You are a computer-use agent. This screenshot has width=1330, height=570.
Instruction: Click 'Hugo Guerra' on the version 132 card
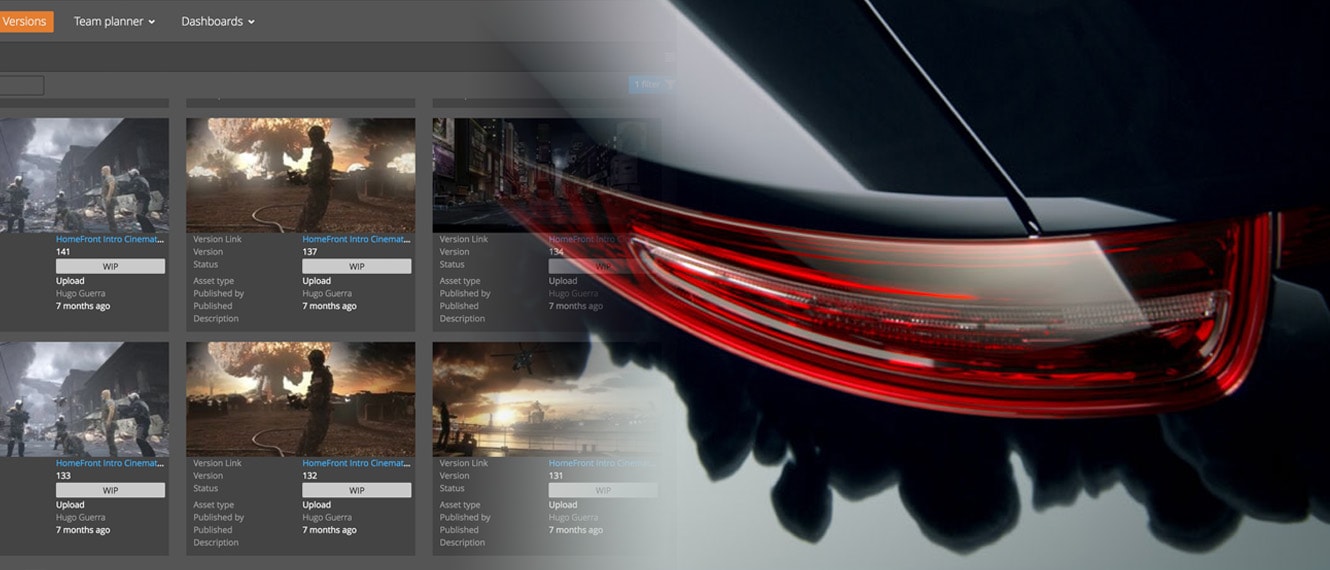coord(325,518)
